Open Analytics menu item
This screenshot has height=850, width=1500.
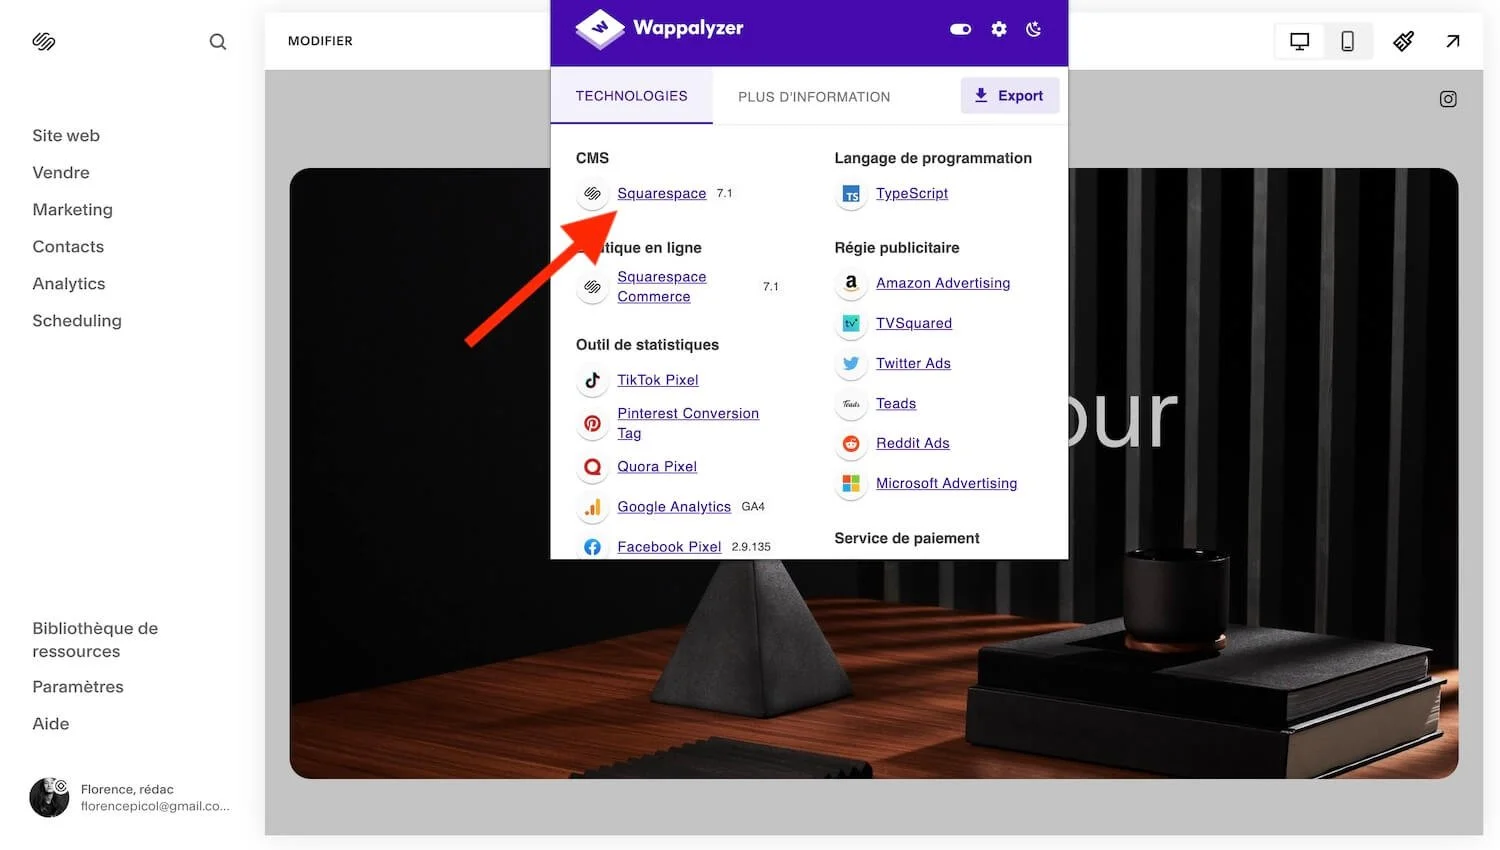[69, 283]
